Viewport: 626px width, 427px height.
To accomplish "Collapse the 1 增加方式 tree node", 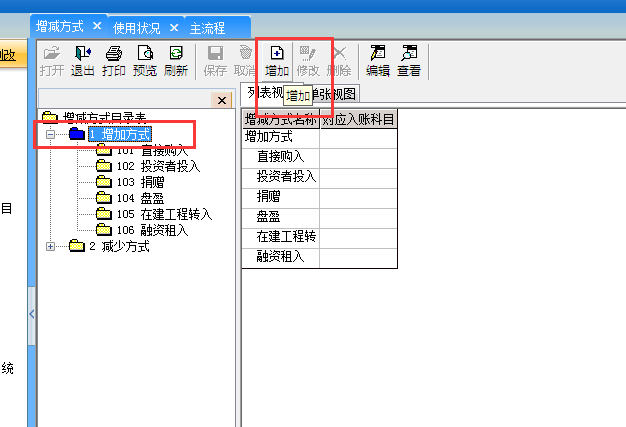I will (x=51, y=134).
